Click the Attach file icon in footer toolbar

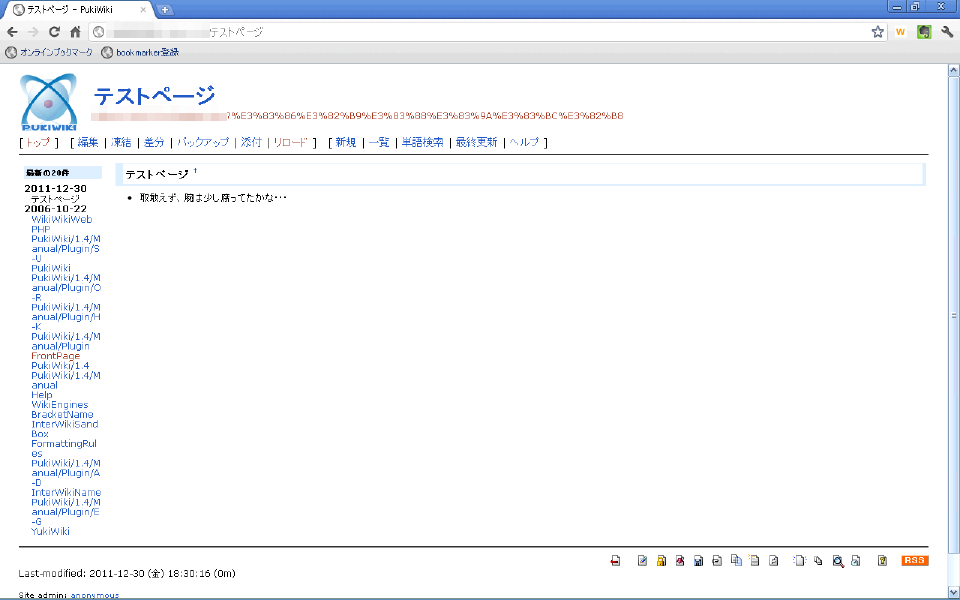[717, 560]
